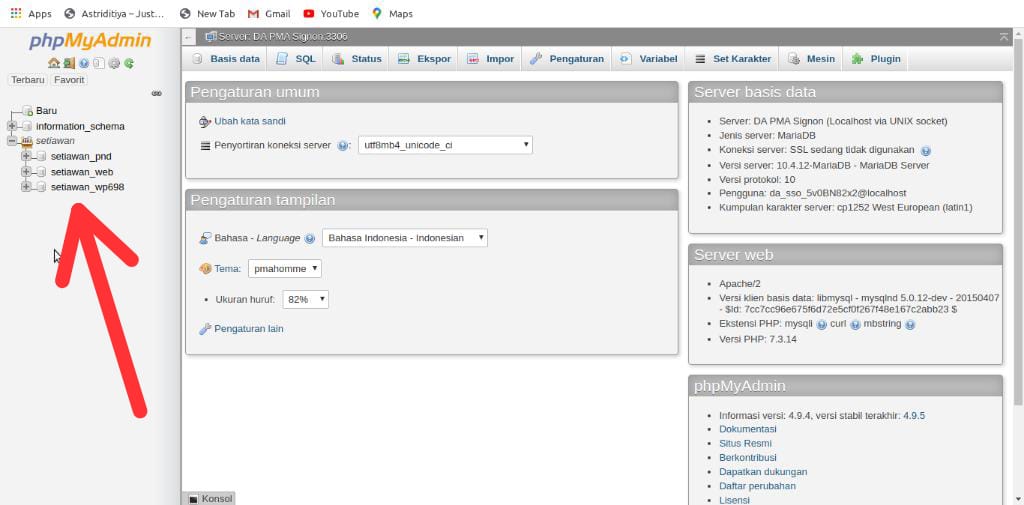
Task: Open Daftar perubahan link
Action: click(x=758, y=486)
